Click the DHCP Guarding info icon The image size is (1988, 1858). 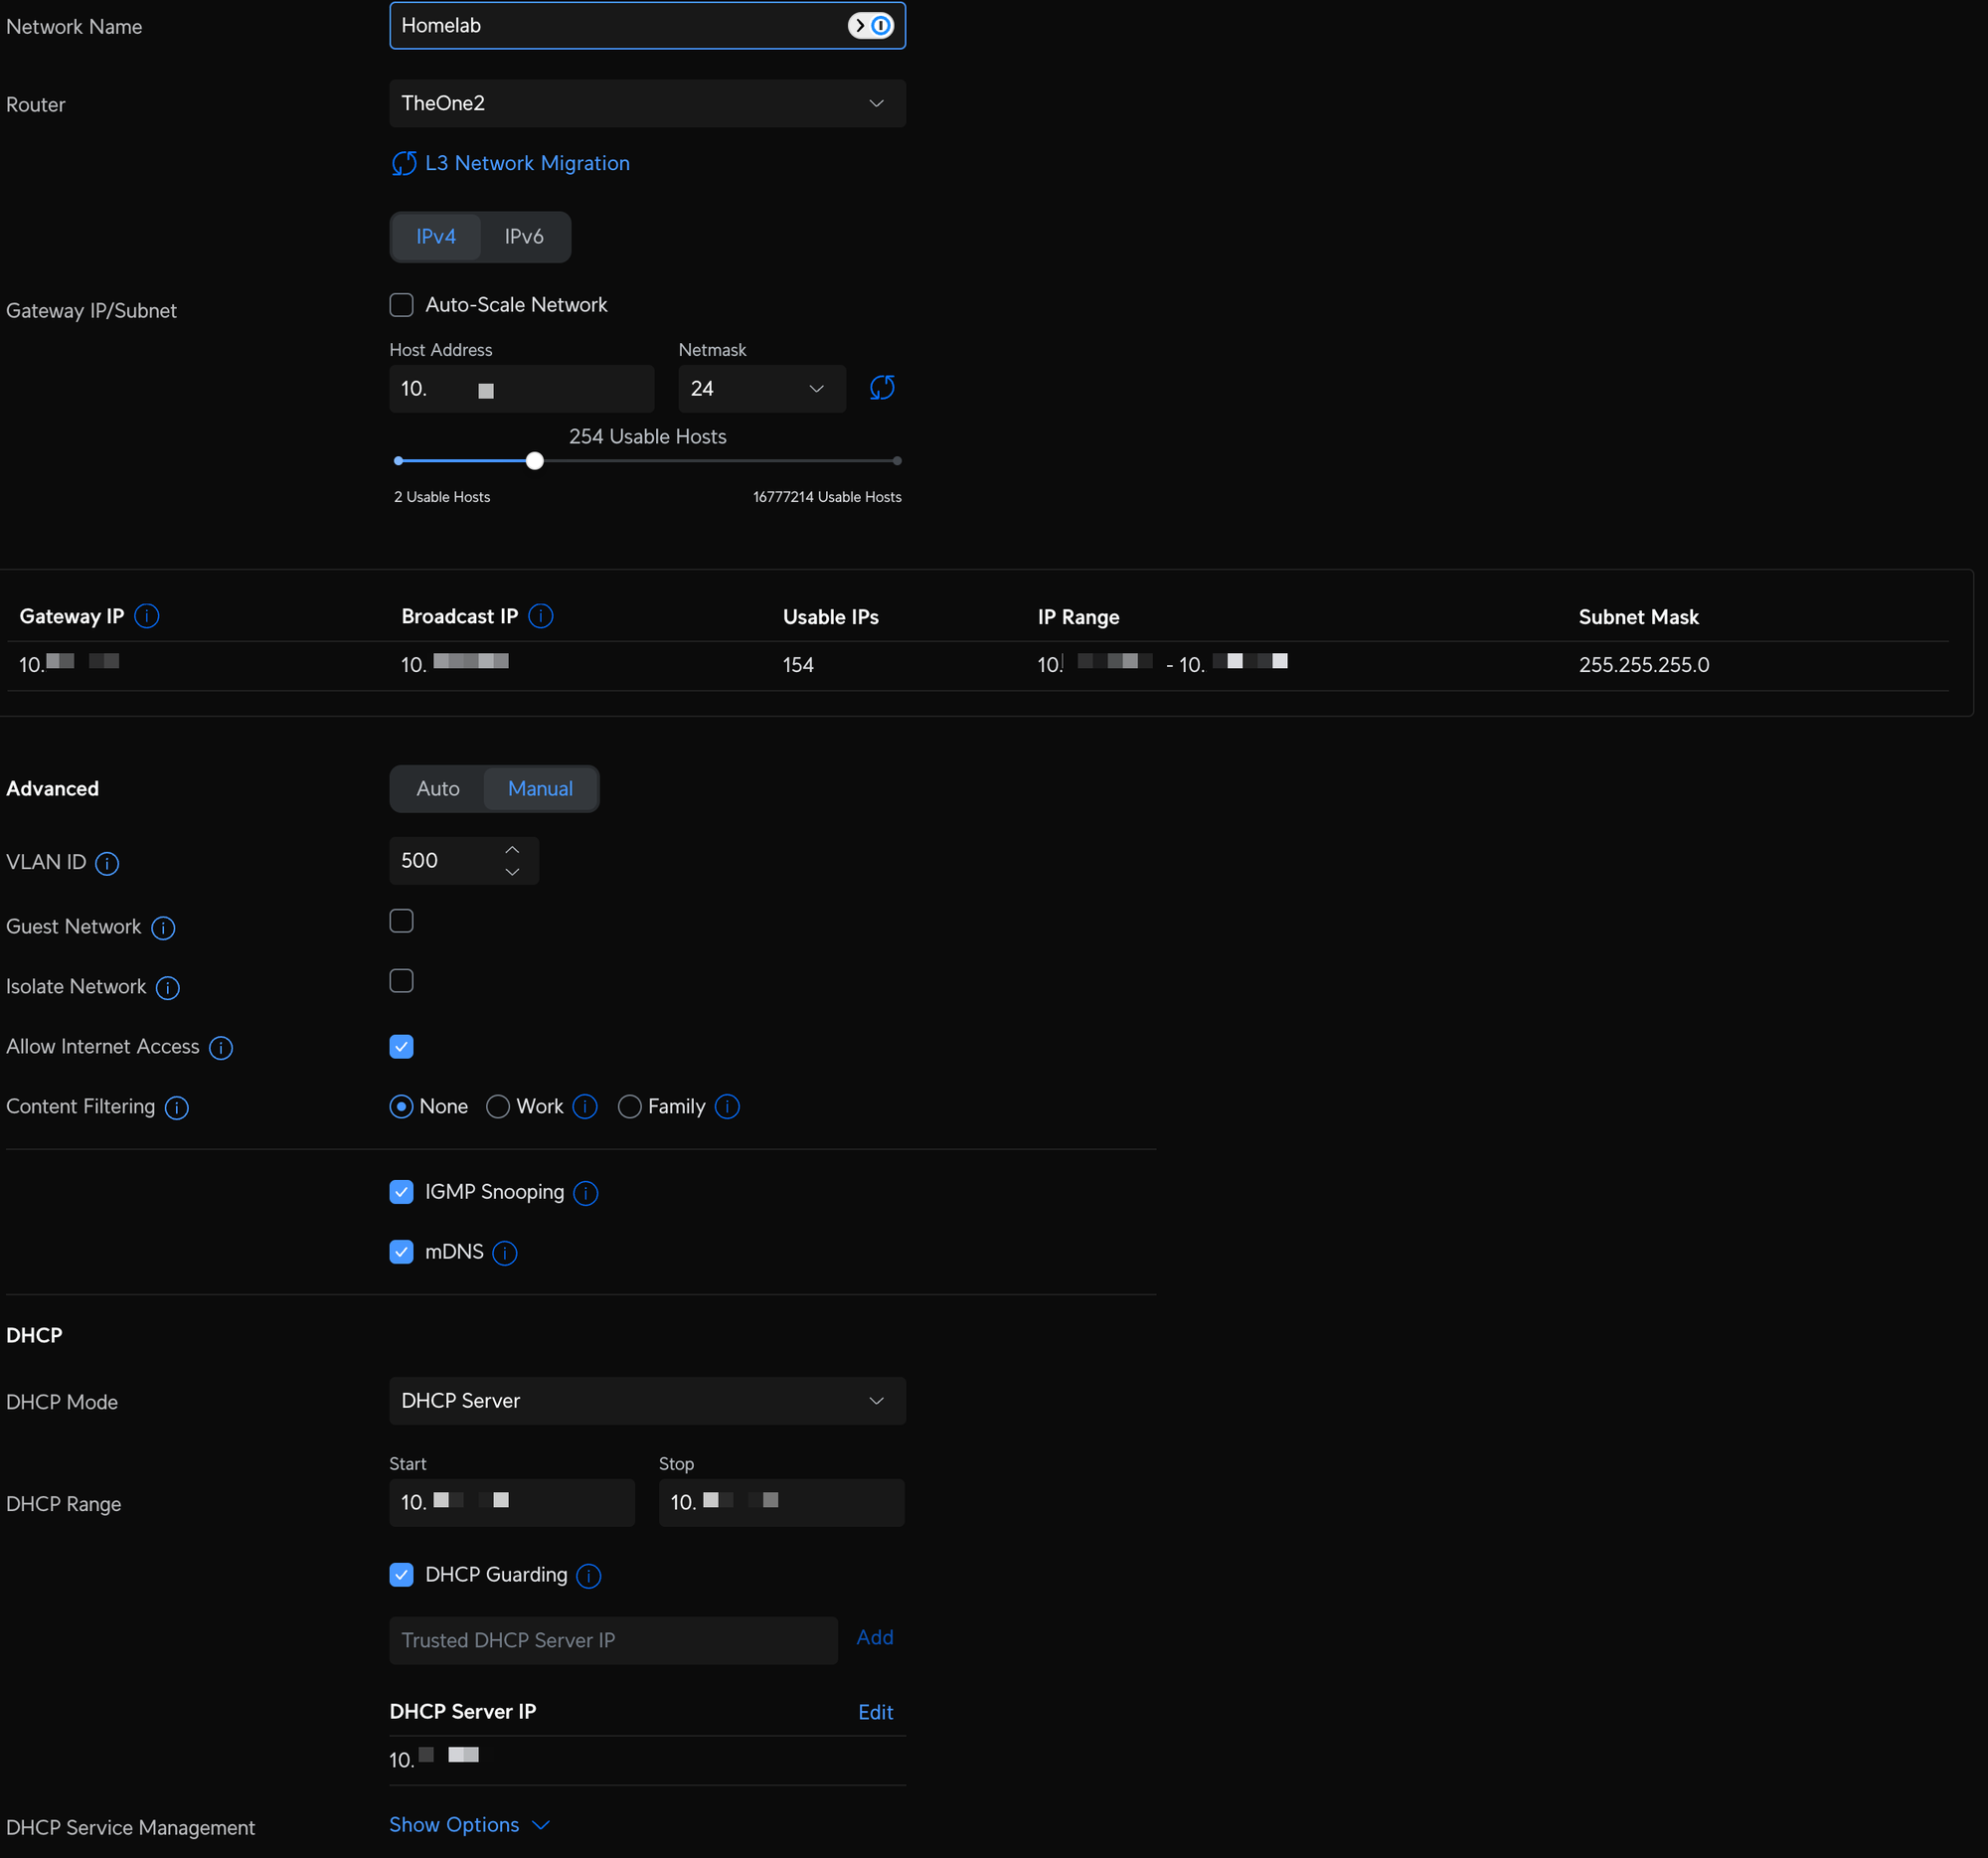589,1576
